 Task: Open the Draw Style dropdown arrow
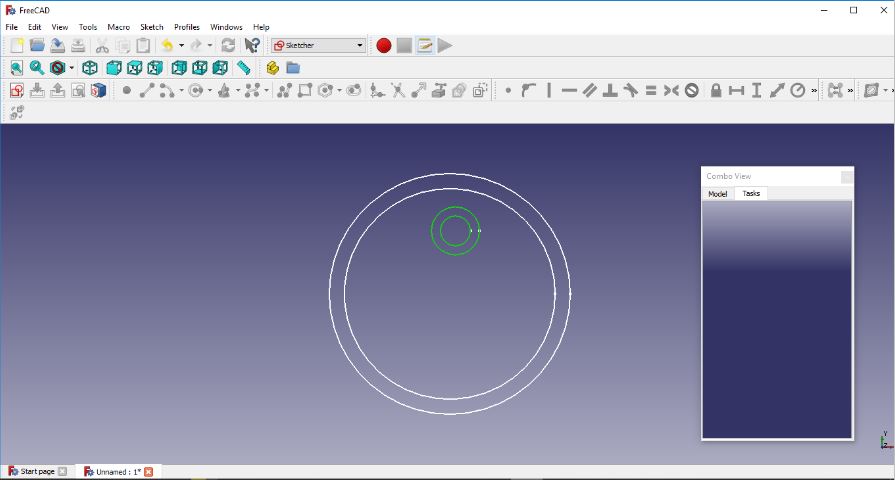tap(71, 68)
